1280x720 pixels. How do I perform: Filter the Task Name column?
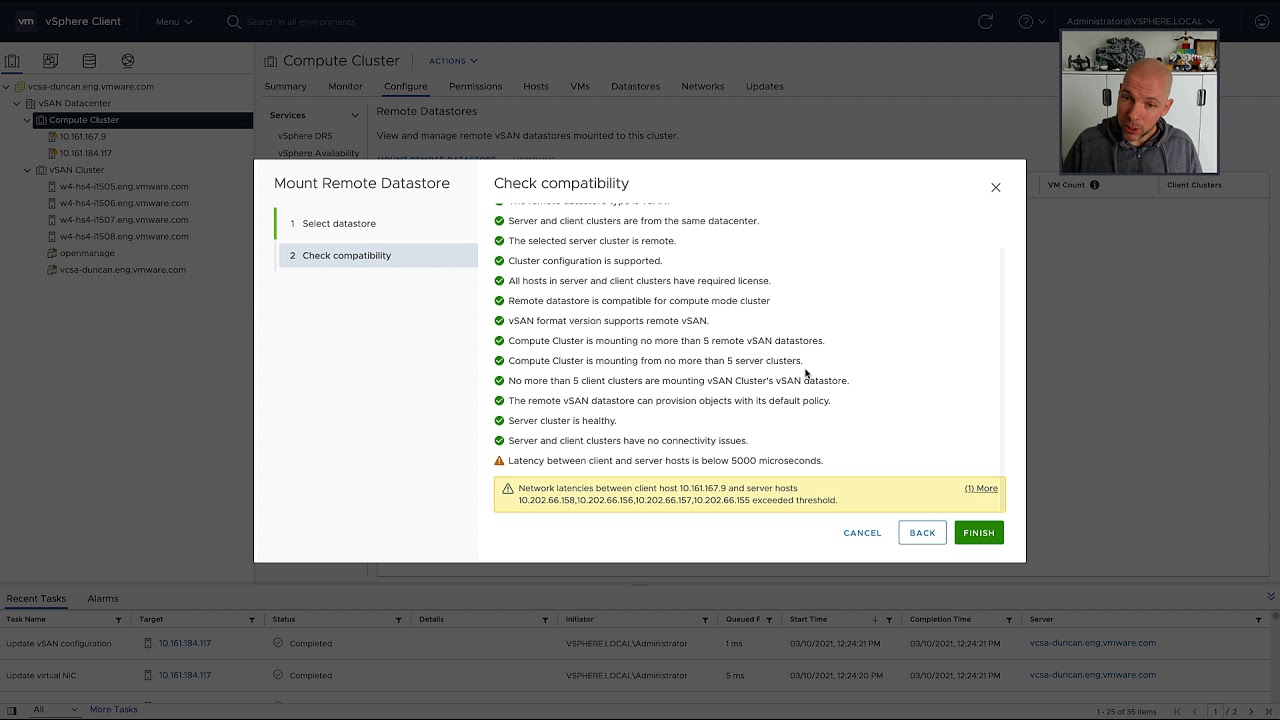click(x=118, y=620)
